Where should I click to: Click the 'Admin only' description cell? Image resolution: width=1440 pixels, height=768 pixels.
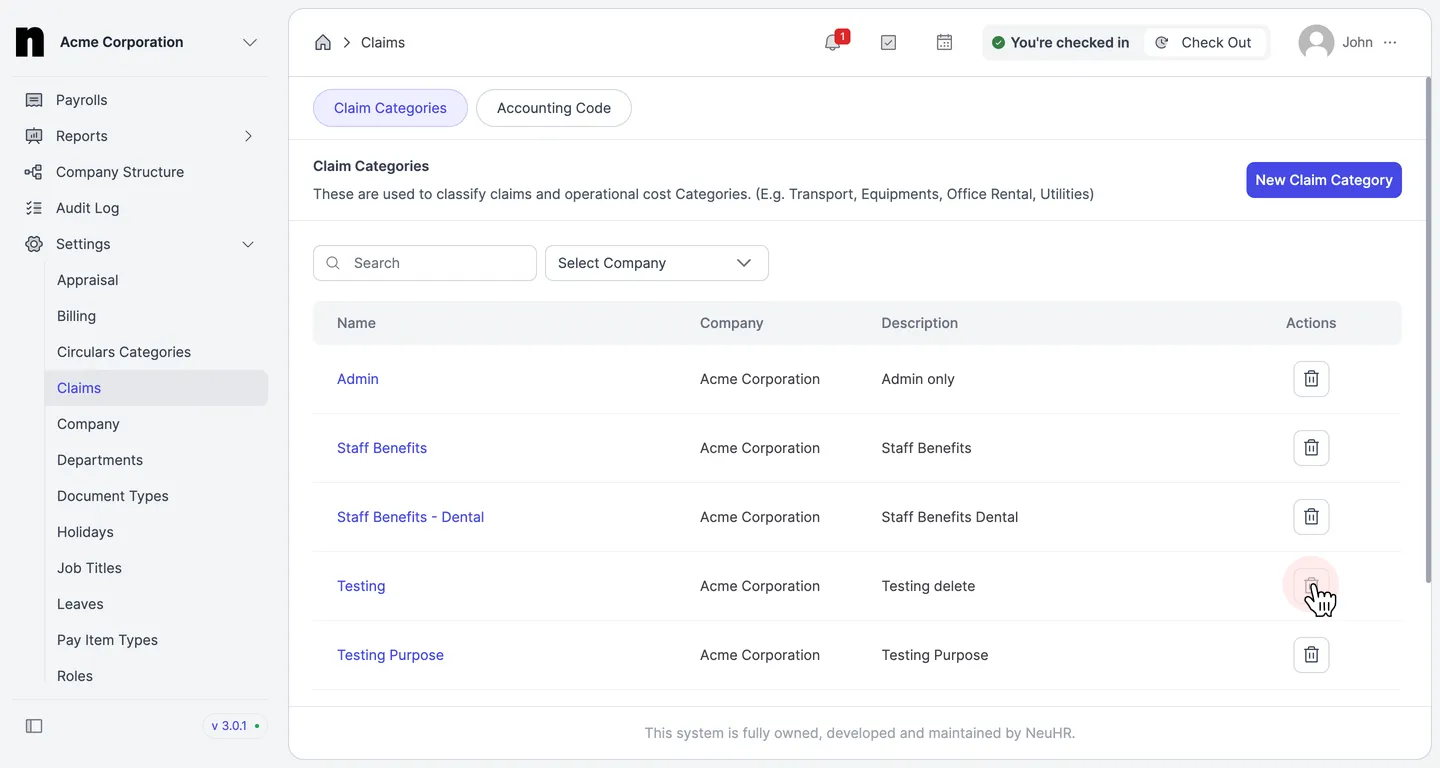[918, 379]
